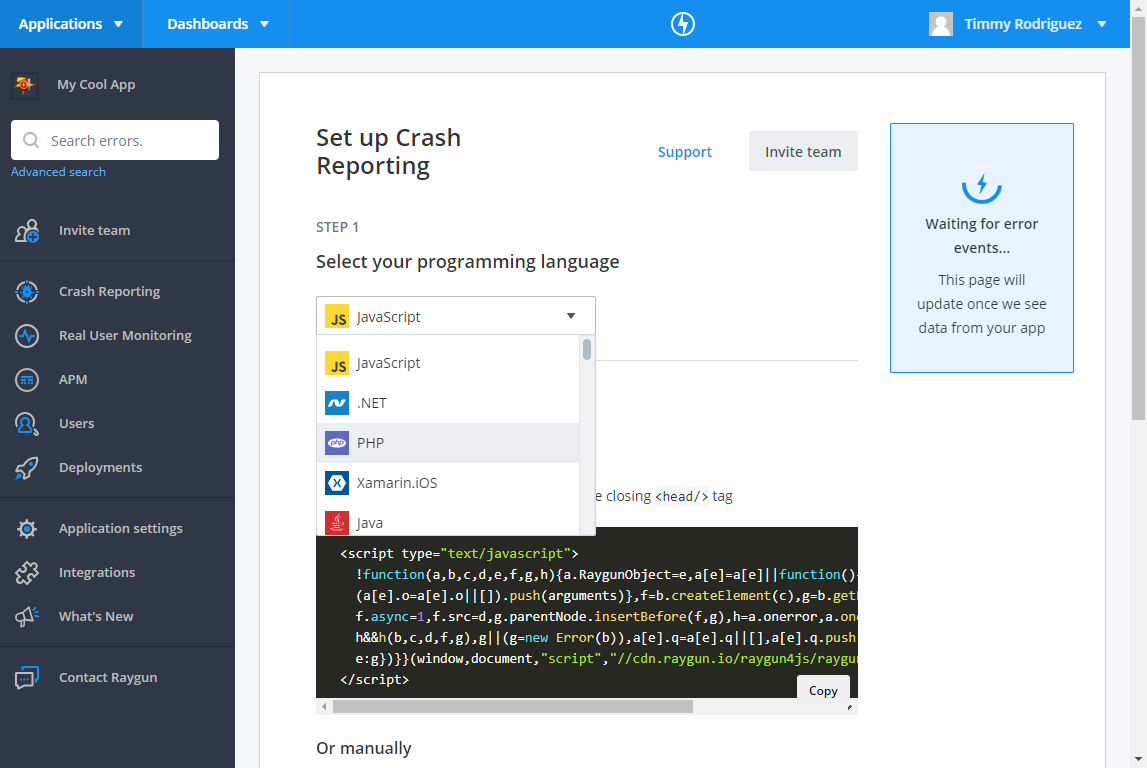
Task: Copy the script code snippet
Action: pos(823,690)
